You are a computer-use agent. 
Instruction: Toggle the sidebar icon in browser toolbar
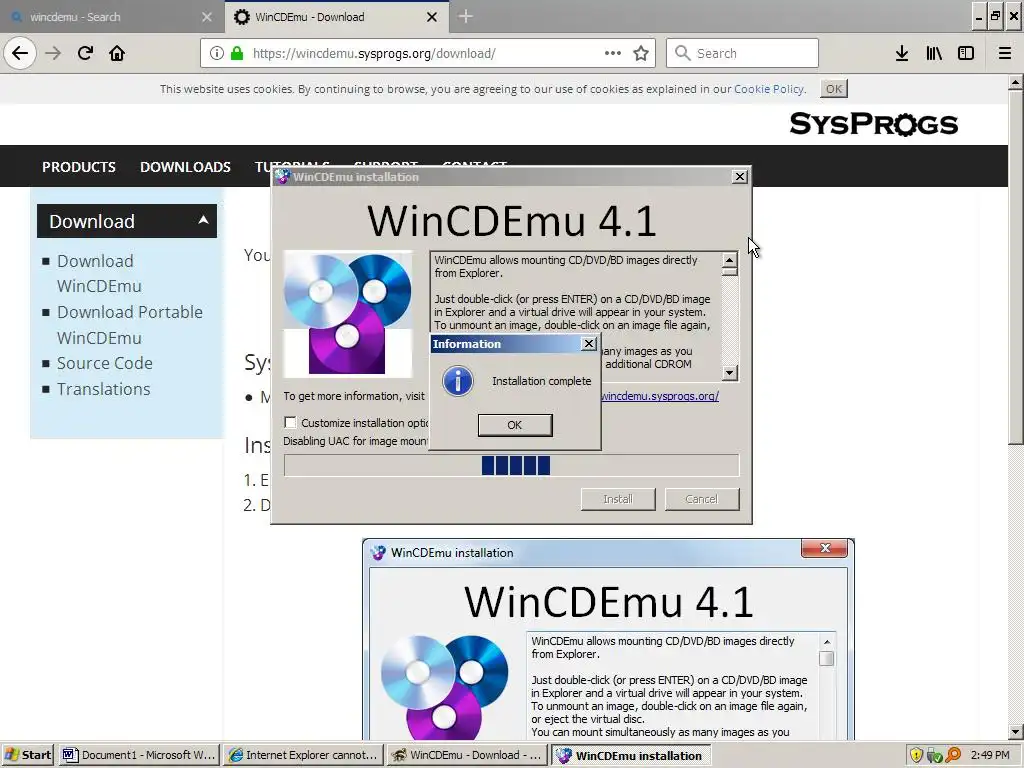click(966, 53)
